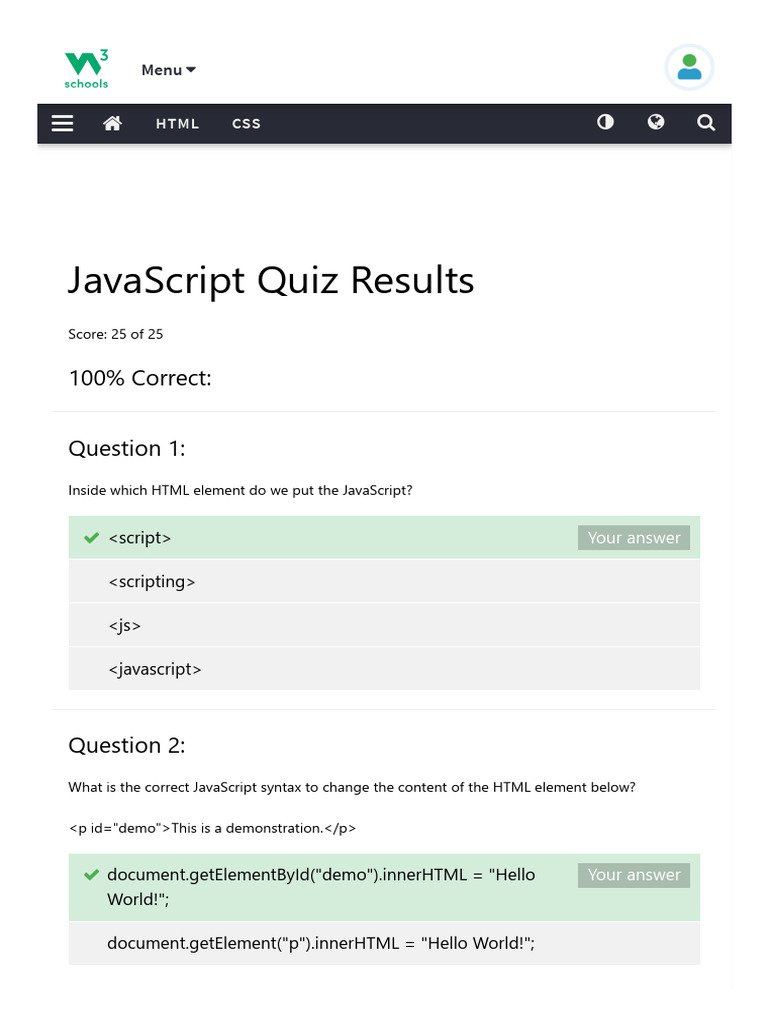Click "Your answer" badge on Question 2
This screenshot has width=768, height=1024.
tap(633, 875)
